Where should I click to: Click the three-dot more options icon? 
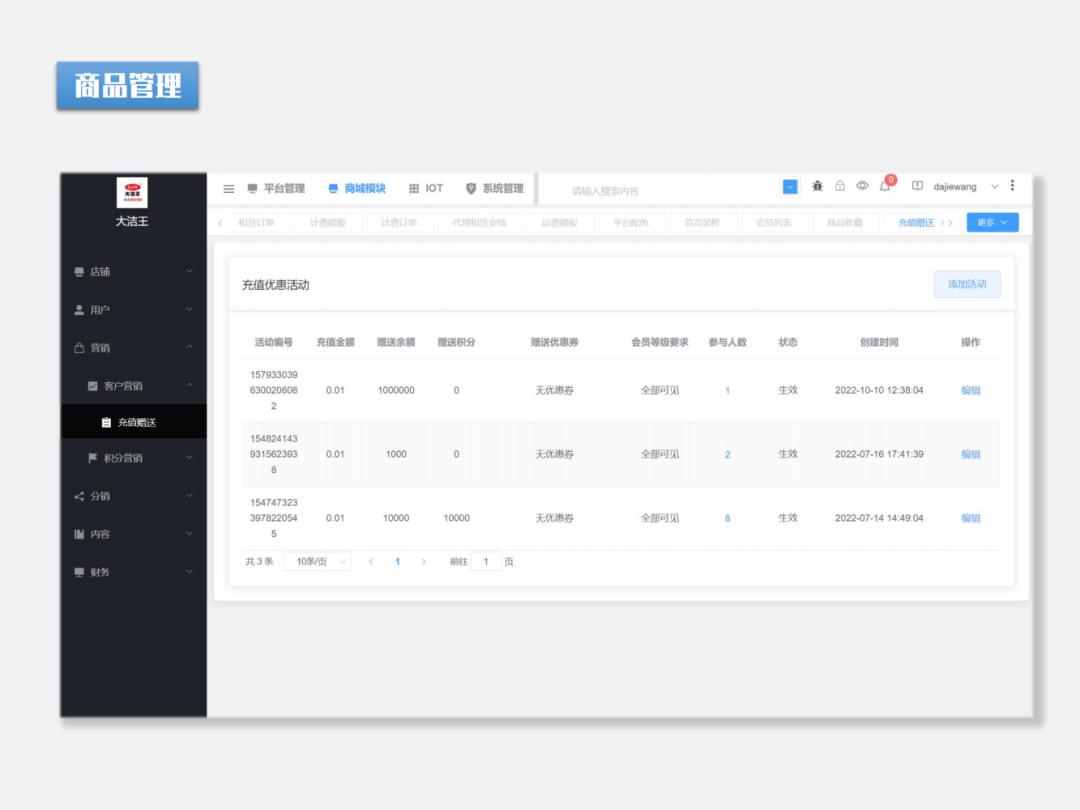point(1012,186)
